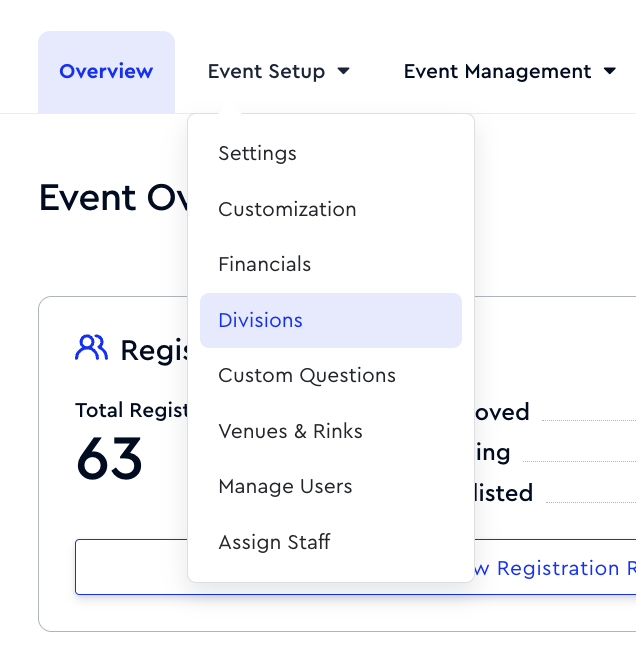Click the registrations people icon

pos(91,347)
